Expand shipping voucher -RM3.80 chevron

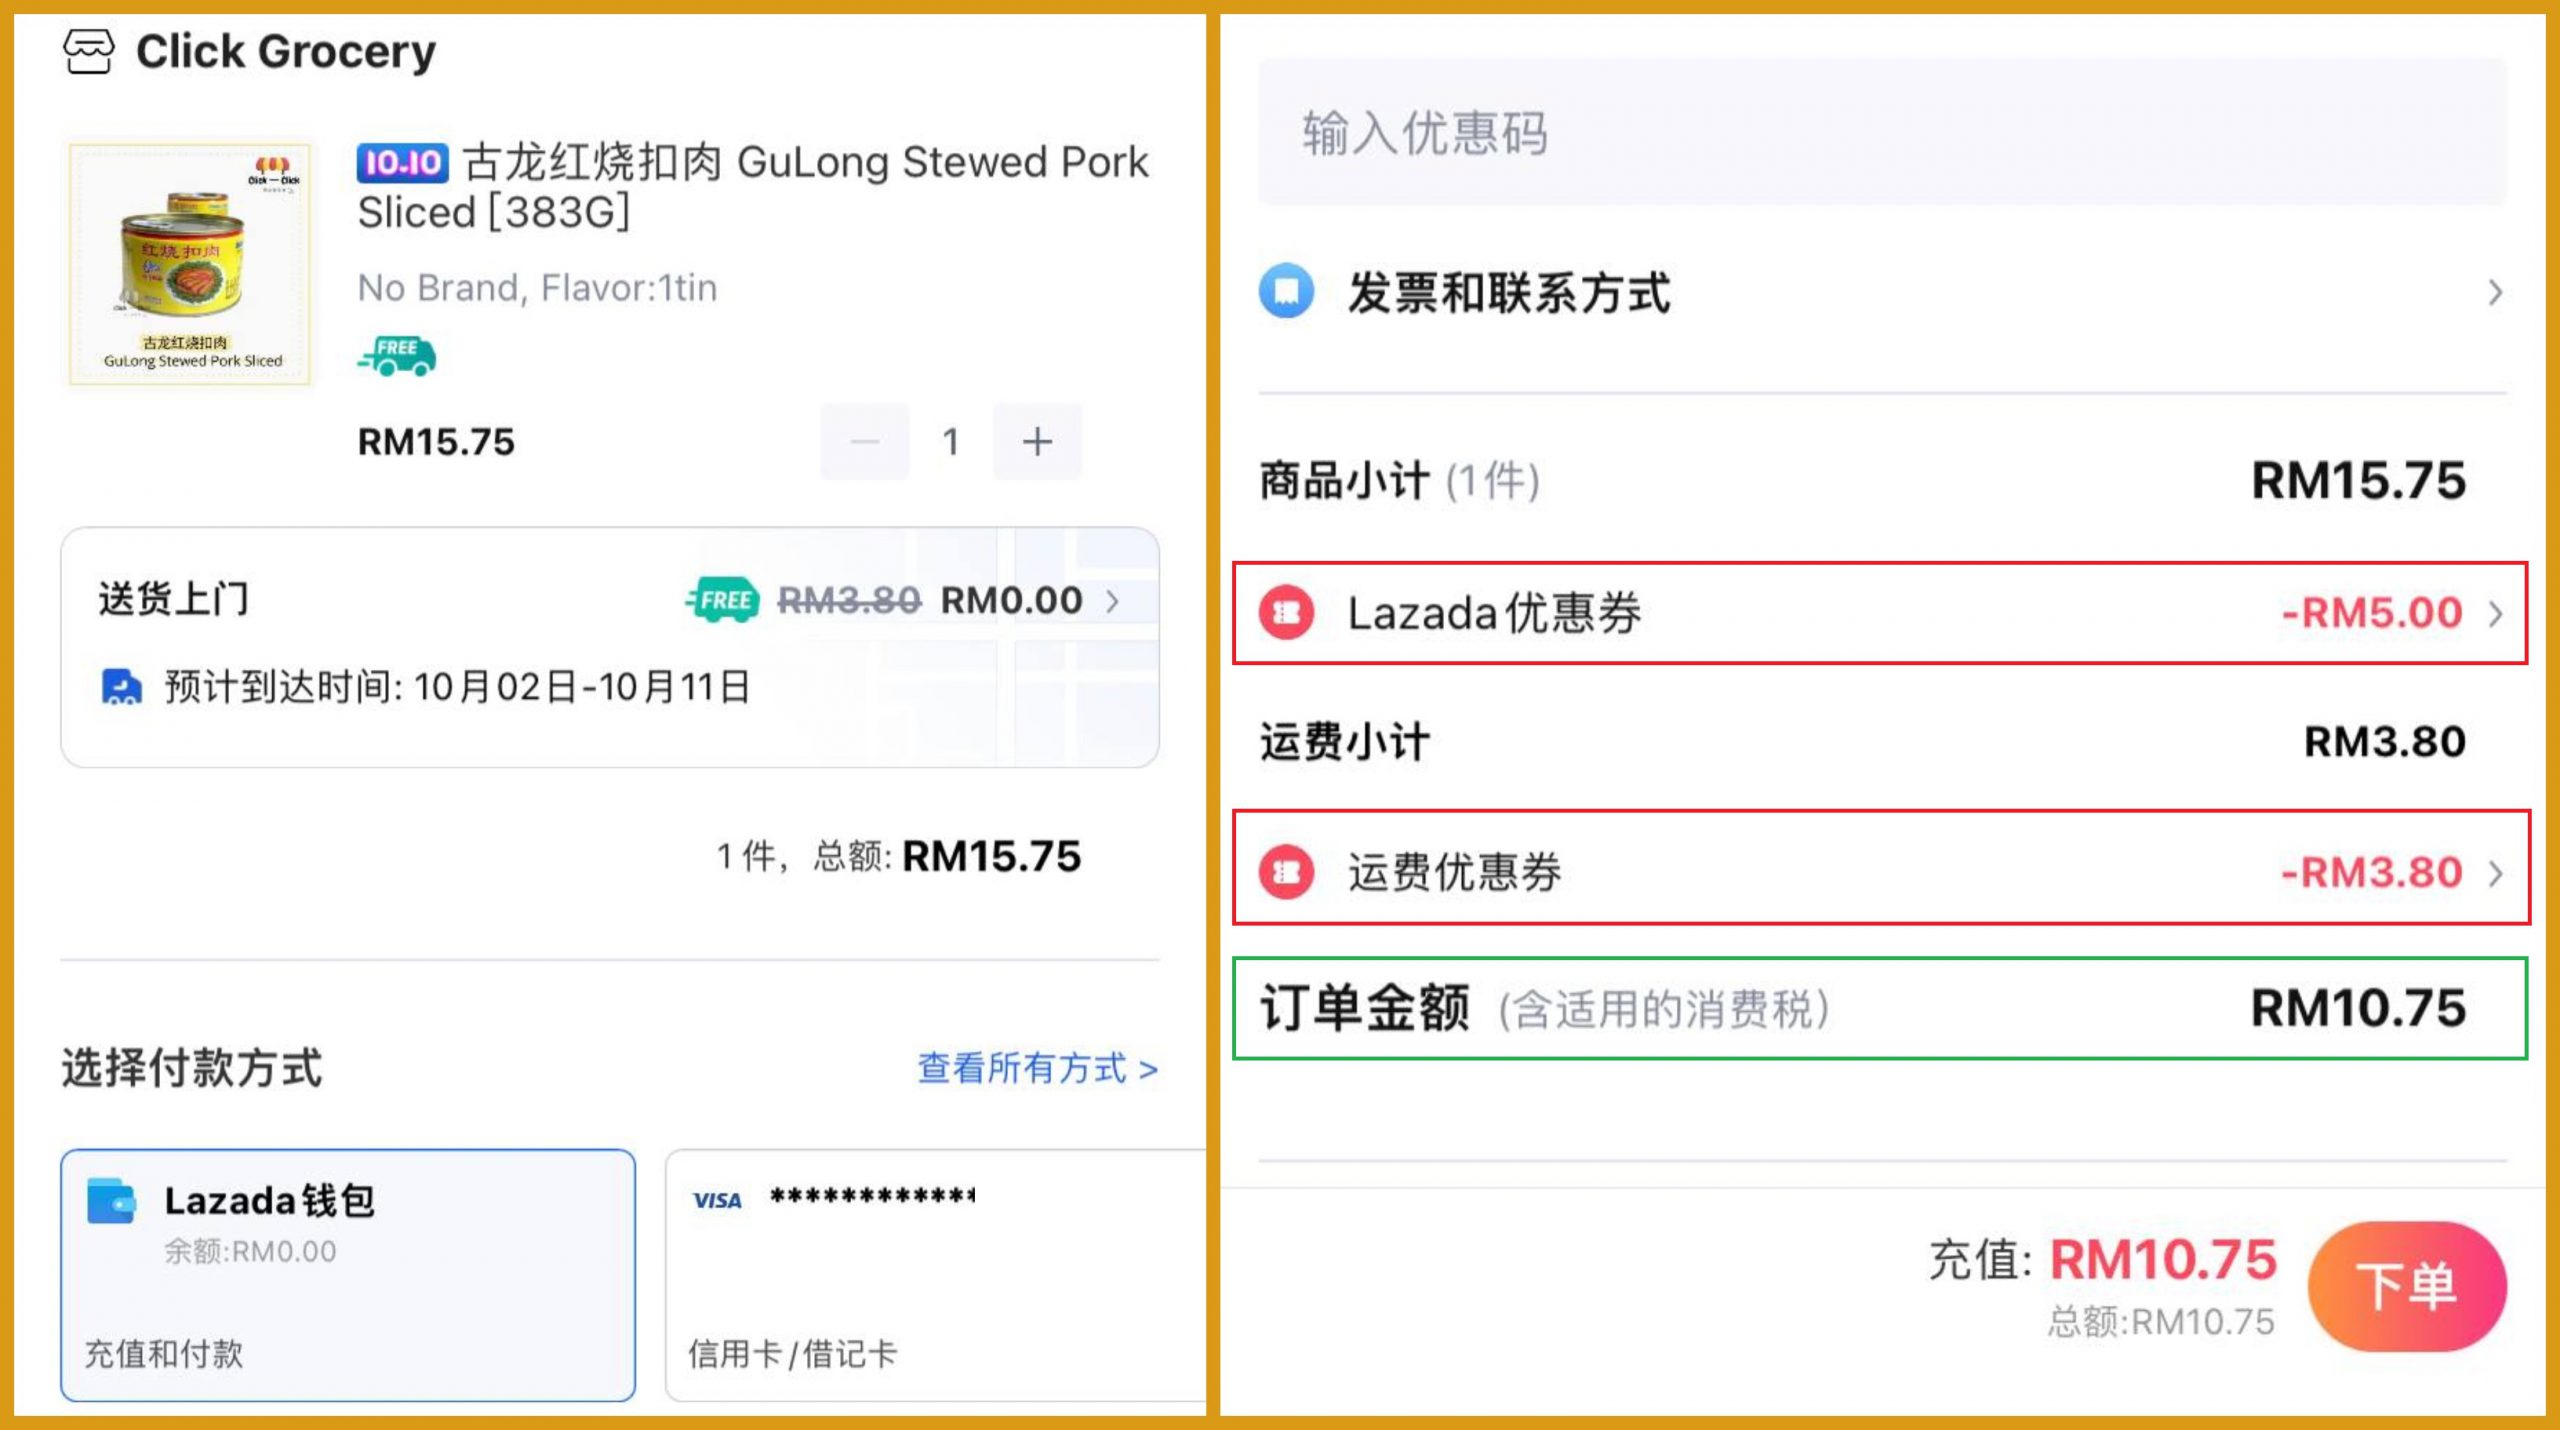click(2495, 873)
